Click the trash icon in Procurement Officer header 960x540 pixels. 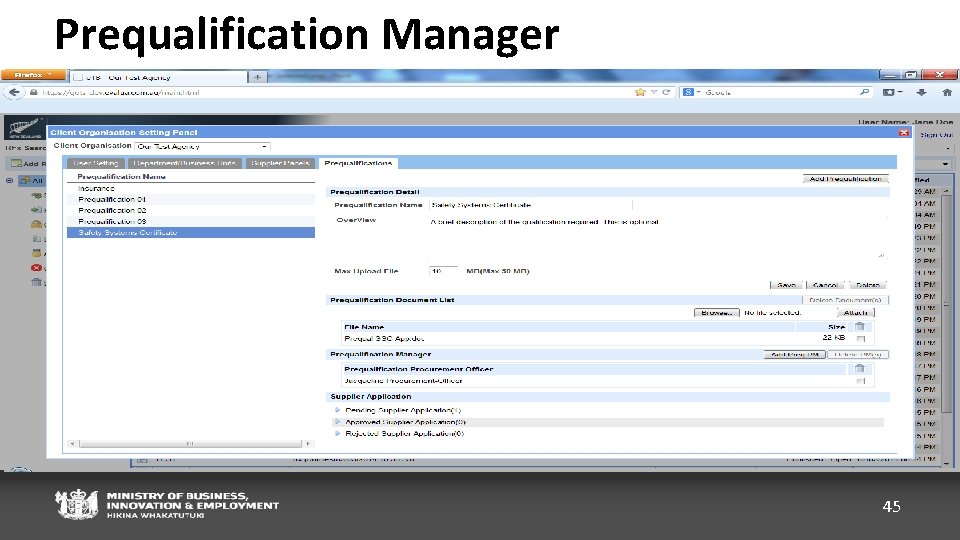pyautogui.click(x=860, y=369)
